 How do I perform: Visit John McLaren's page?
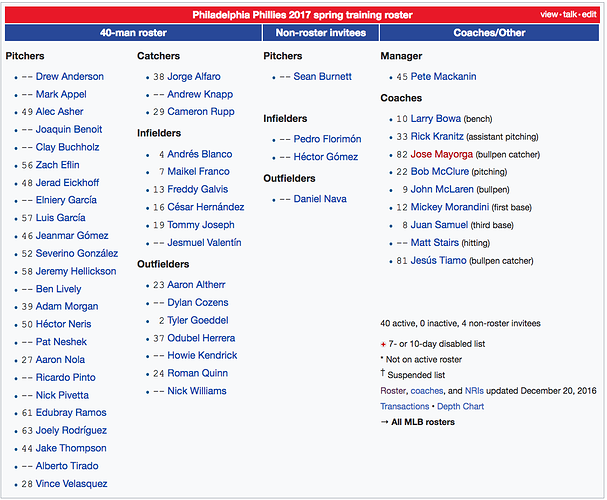pyautogui.click(x=442, y=190)
